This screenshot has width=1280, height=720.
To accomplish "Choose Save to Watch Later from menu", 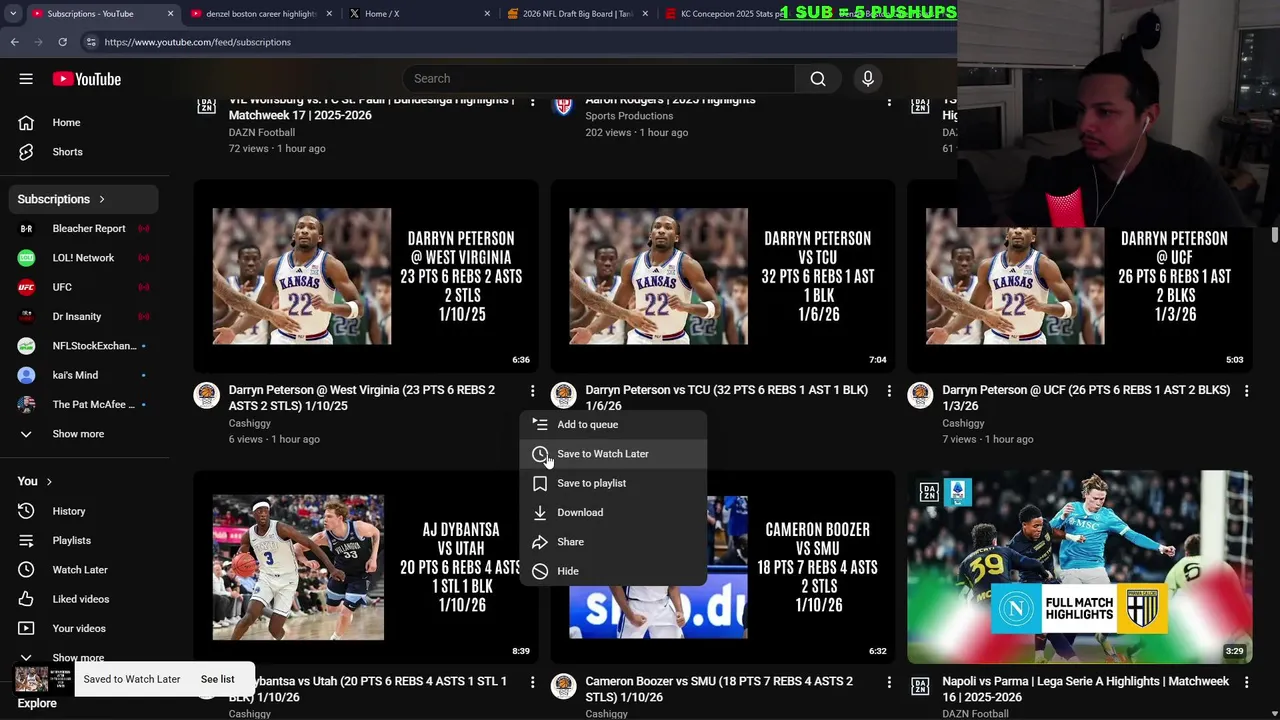I will [613, 454].
